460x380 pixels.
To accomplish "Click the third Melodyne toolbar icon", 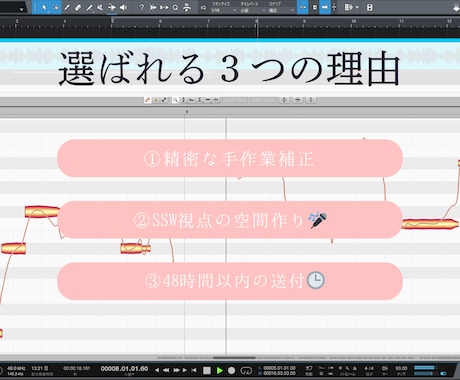I will coord(164,100).
